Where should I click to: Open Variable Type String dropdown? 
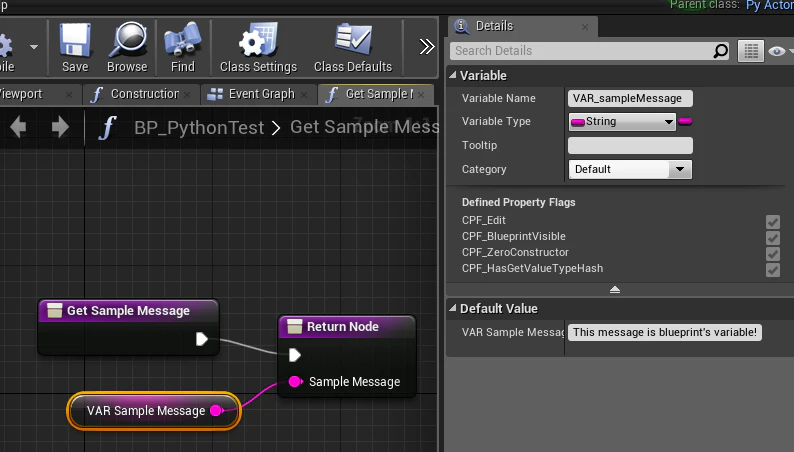click(622, 121)
